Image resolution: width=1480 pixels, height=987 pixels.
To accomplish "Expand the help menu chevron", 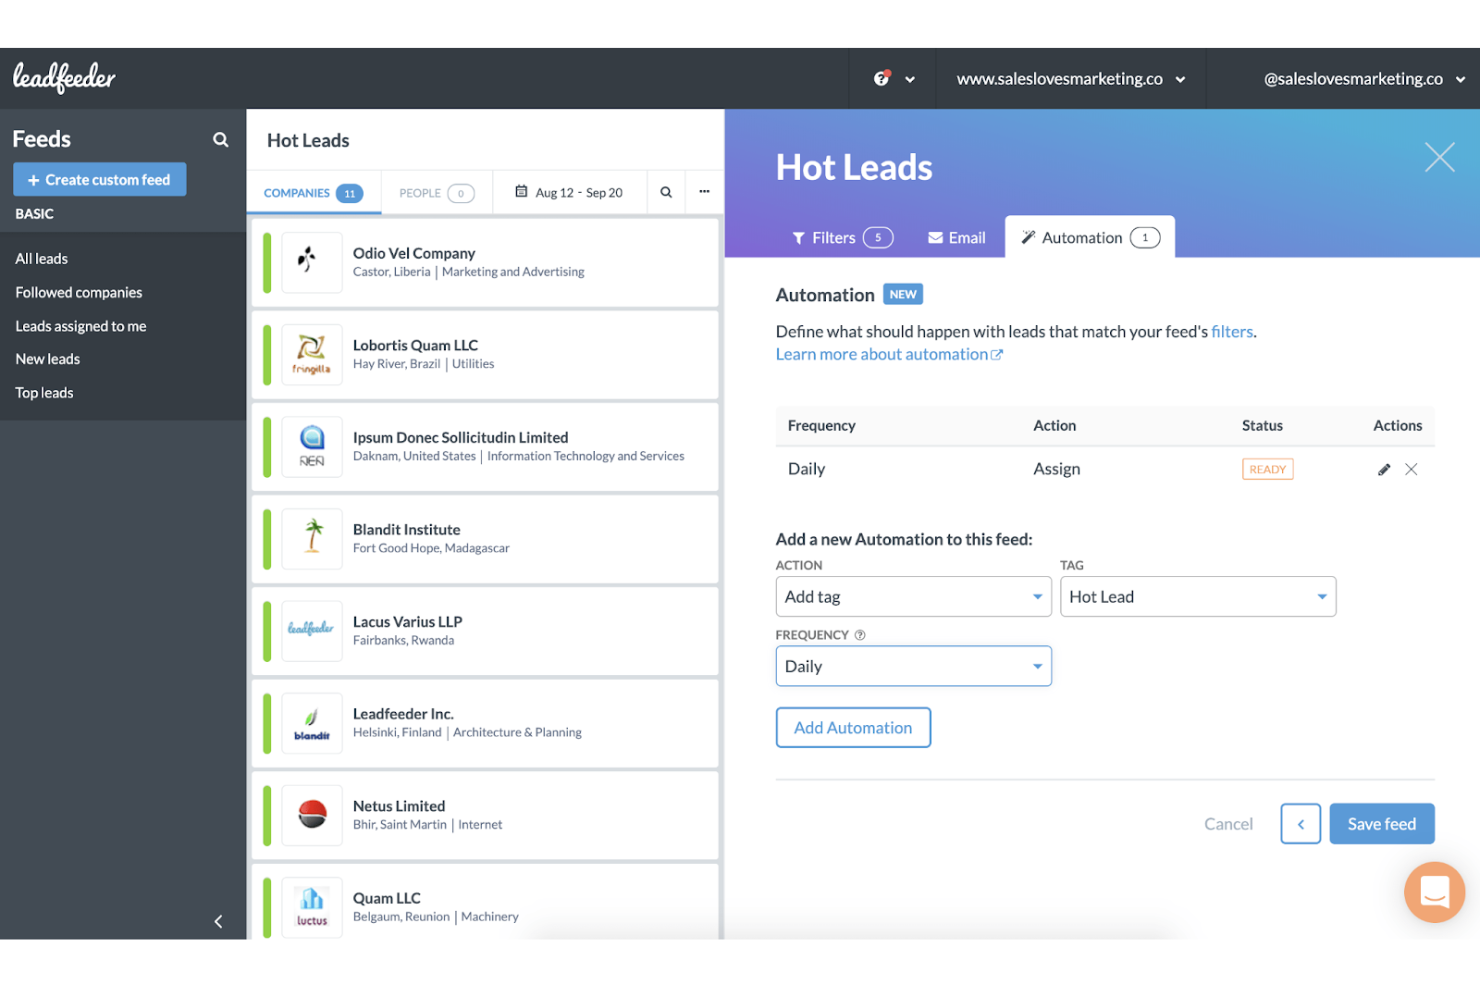I will coord(910,79).
